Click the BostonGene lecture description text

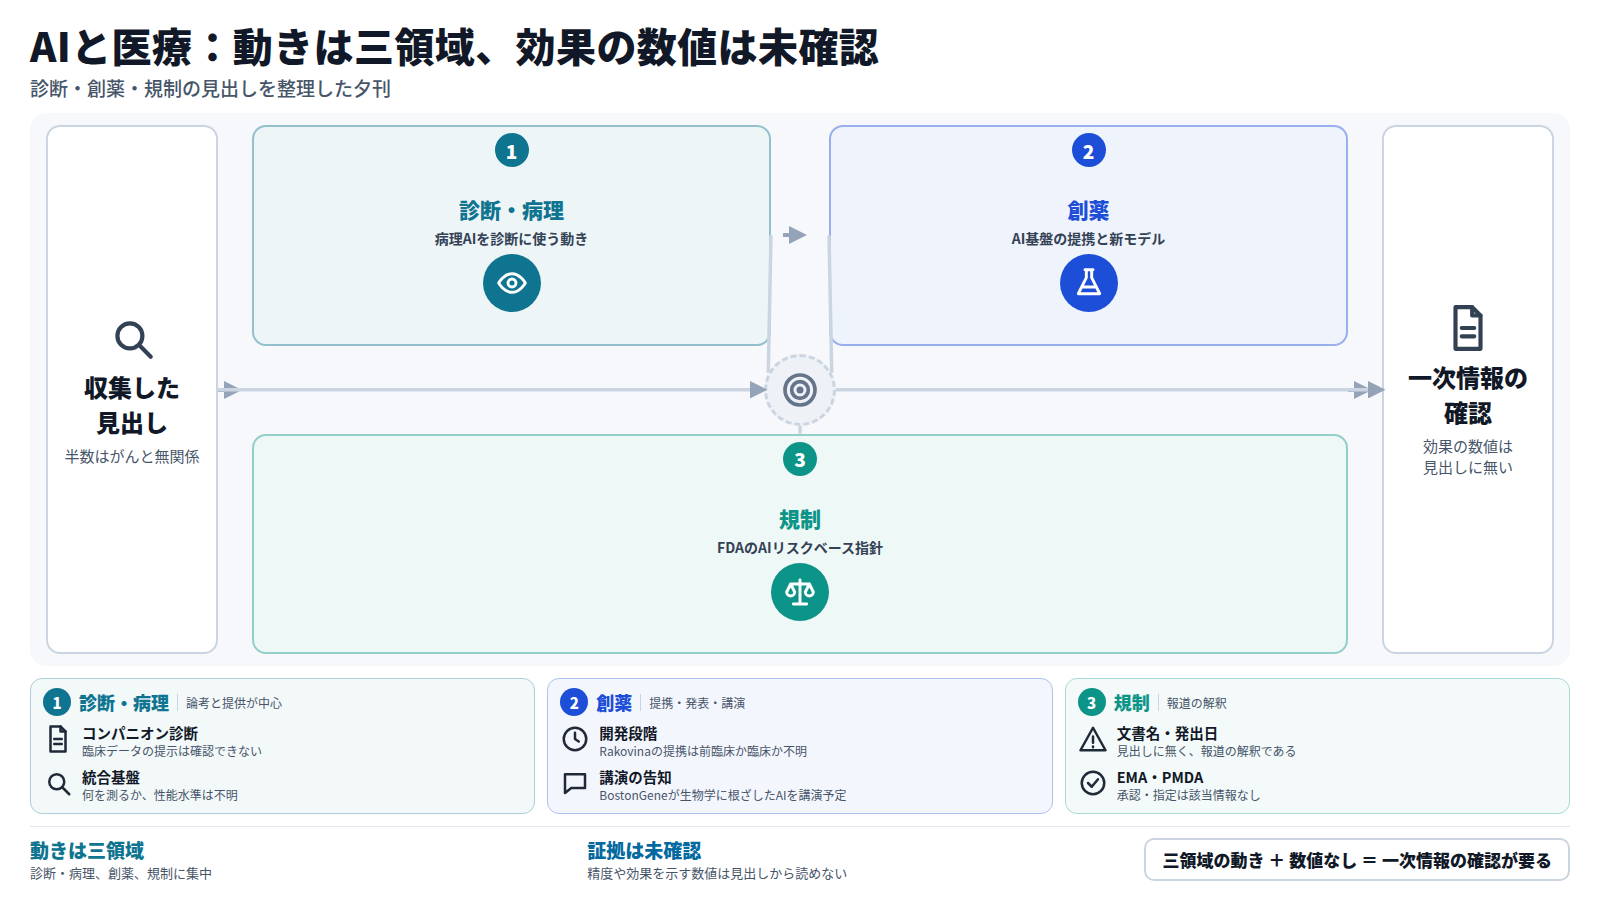(723, 795)
